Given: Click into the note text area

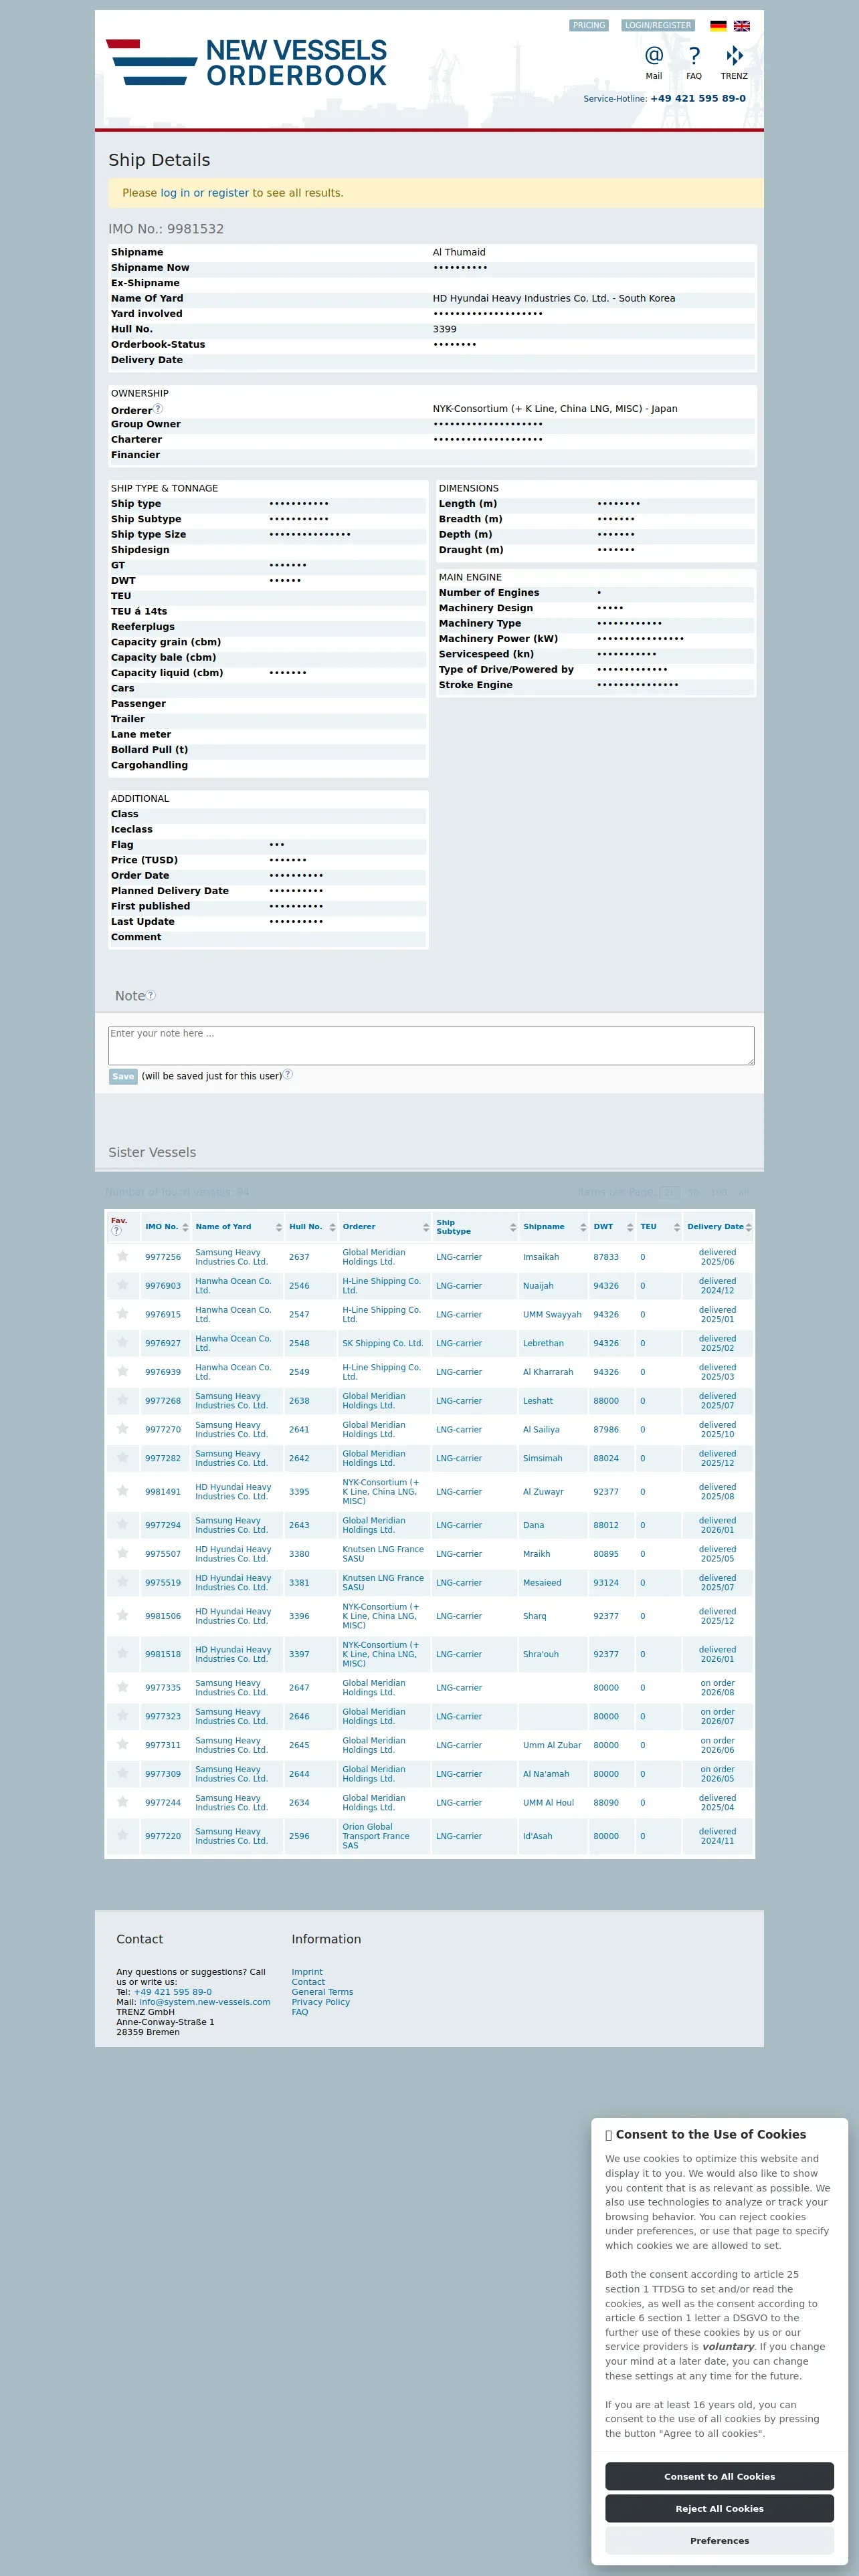Looking at the screenshot, I should (431, 1045).
